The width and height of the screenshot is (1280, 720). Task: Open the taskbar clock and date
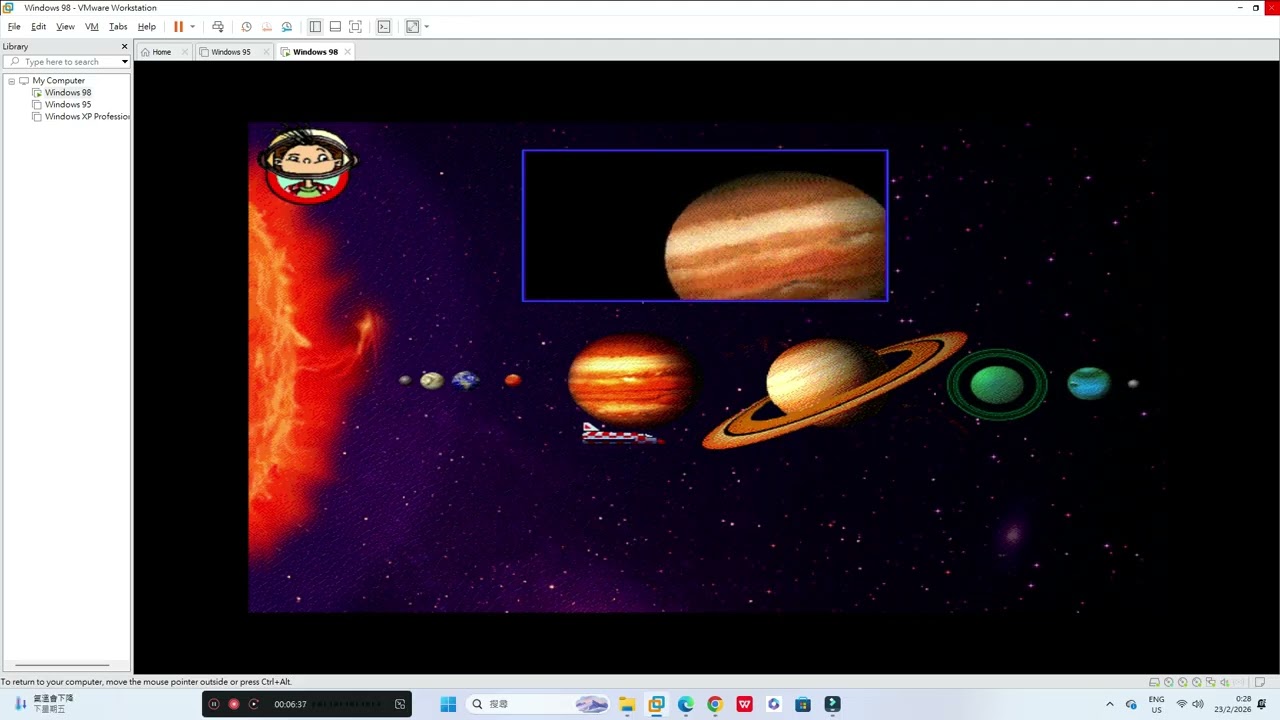pyautogui.click(x=1233, y=704)
